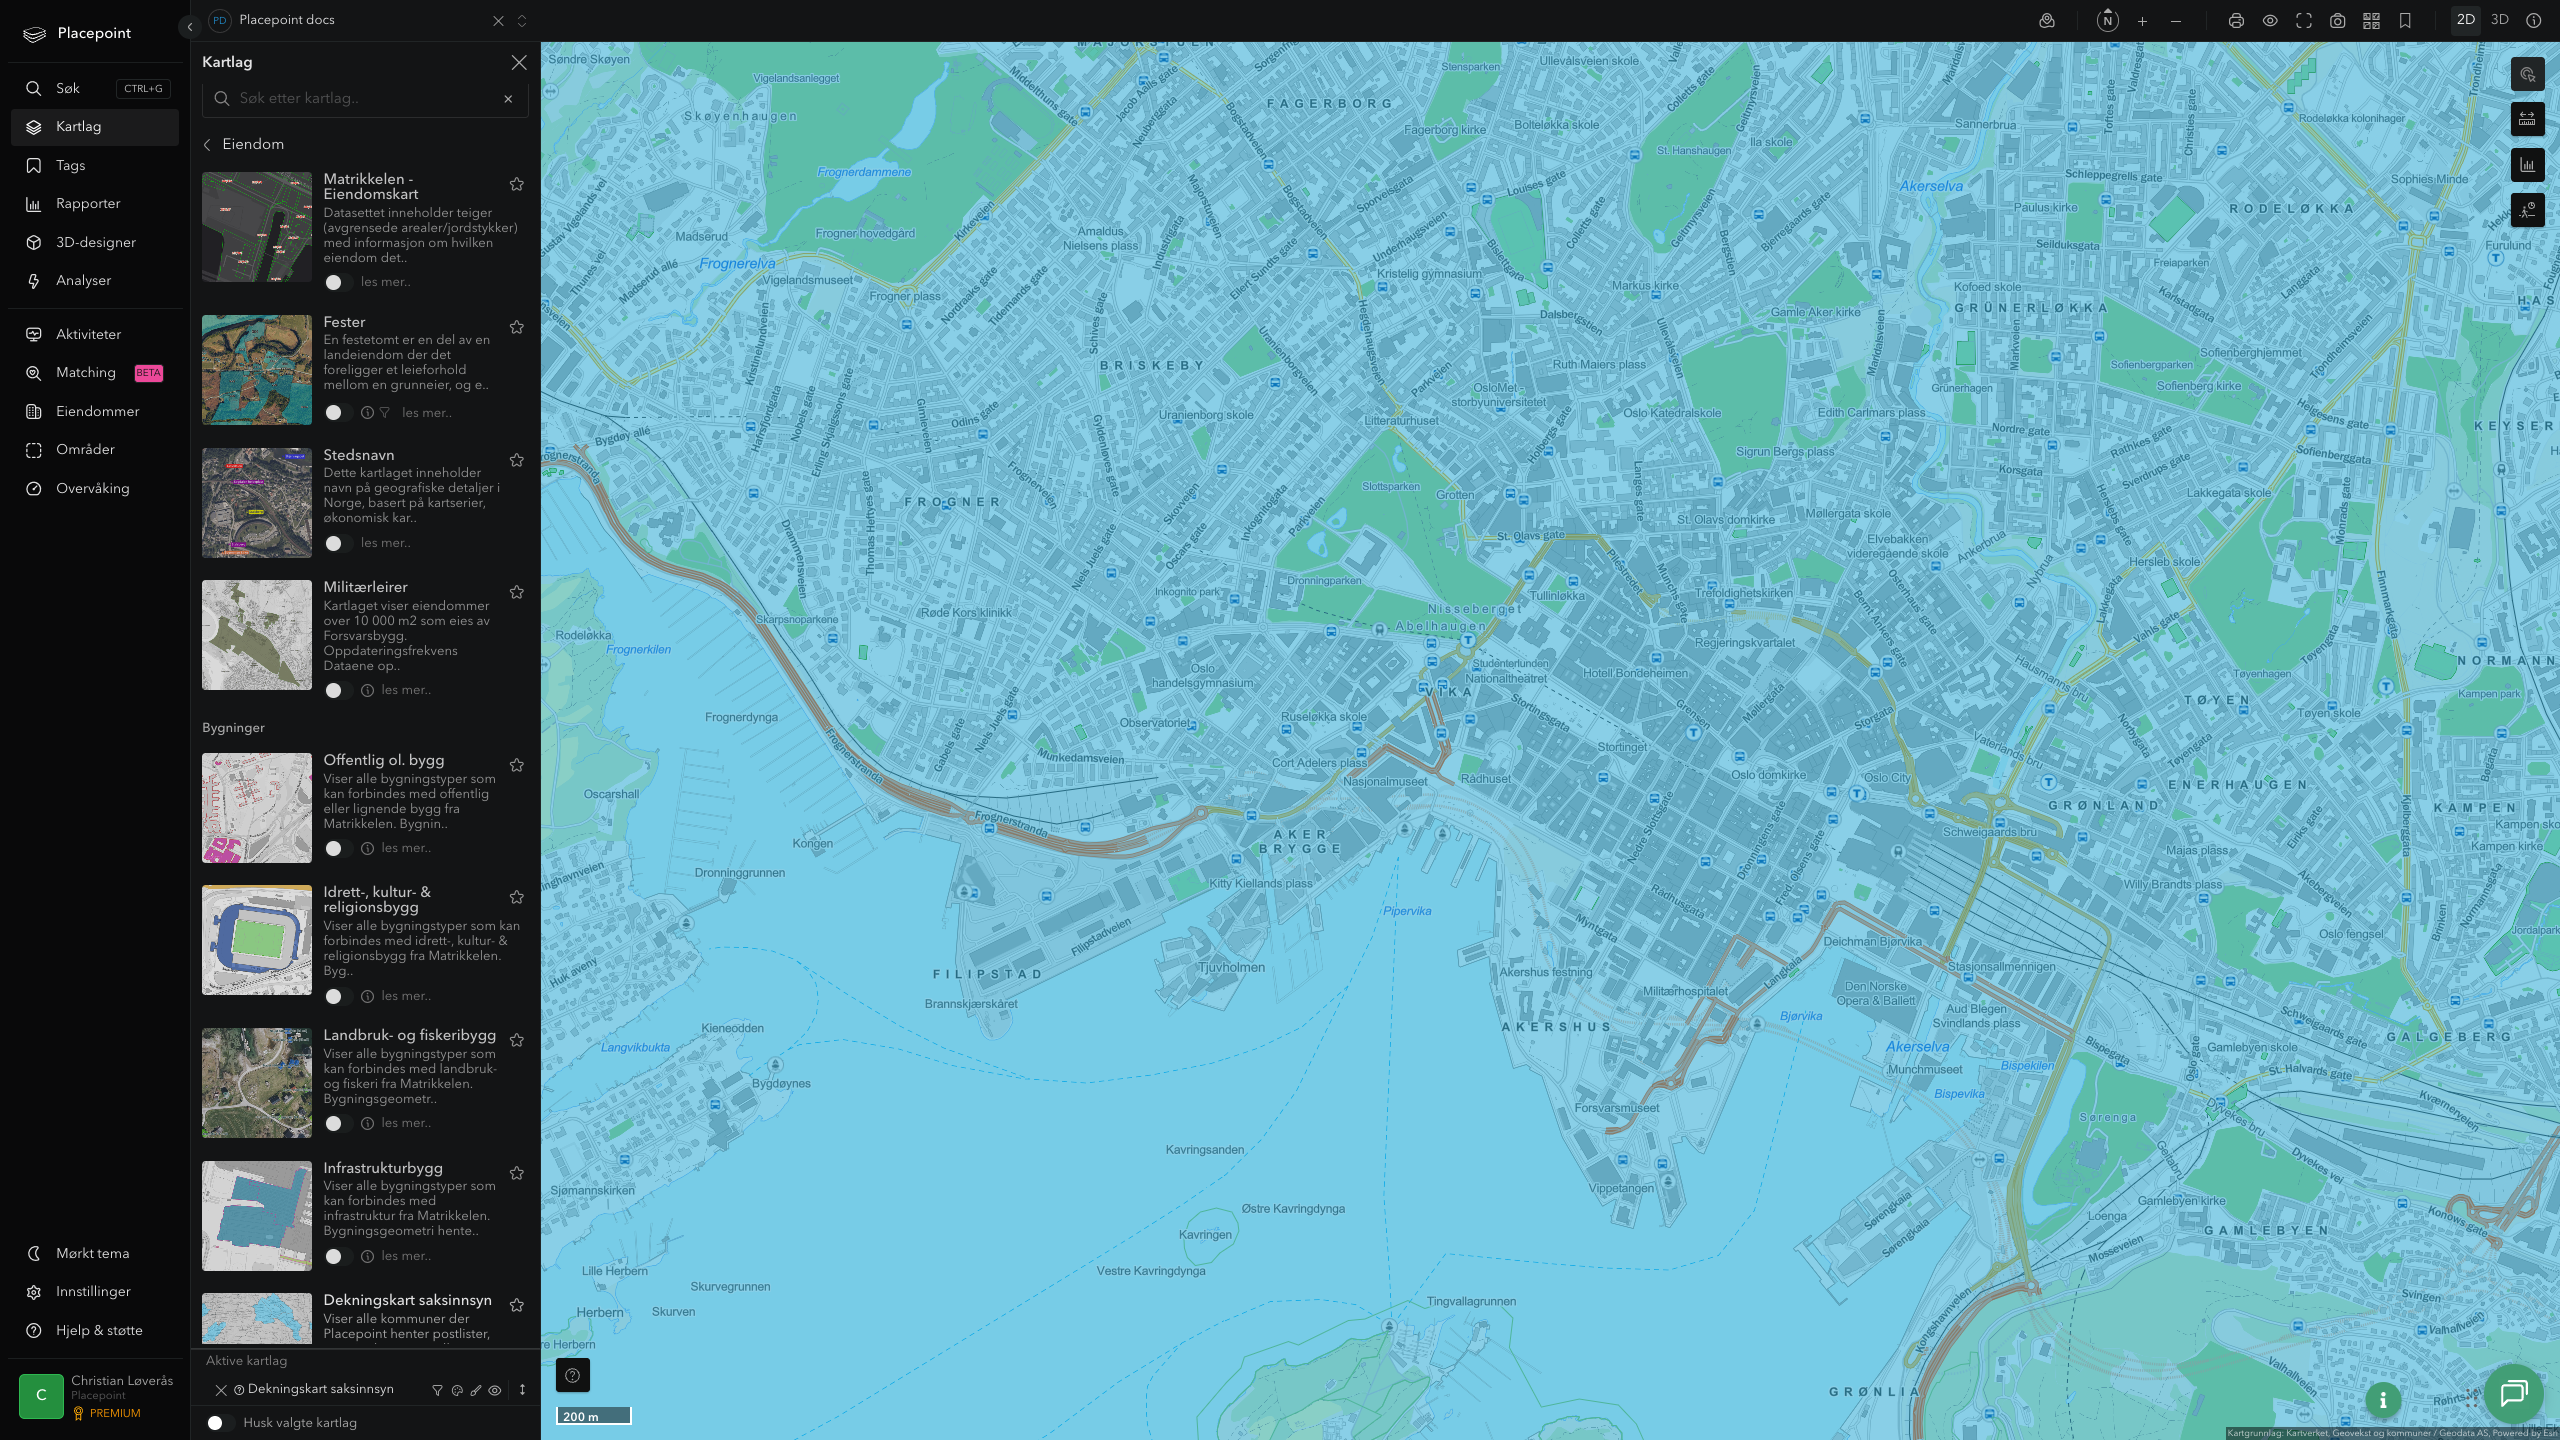Reorder active layers with the up-down arrow
The image size is (2560, 1440).
pos(522,1390)
